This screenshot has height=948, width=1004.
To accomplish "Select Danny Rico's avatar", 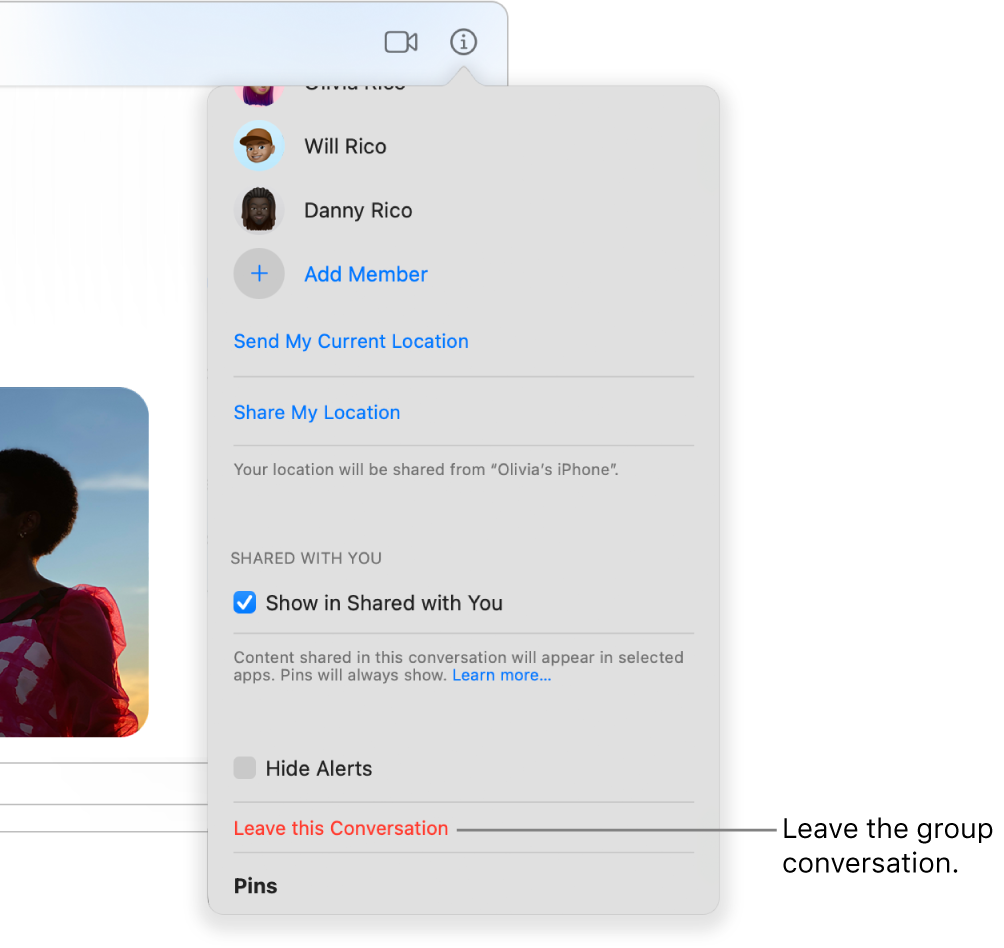I will pyautogui.click(x=259, y=210).
